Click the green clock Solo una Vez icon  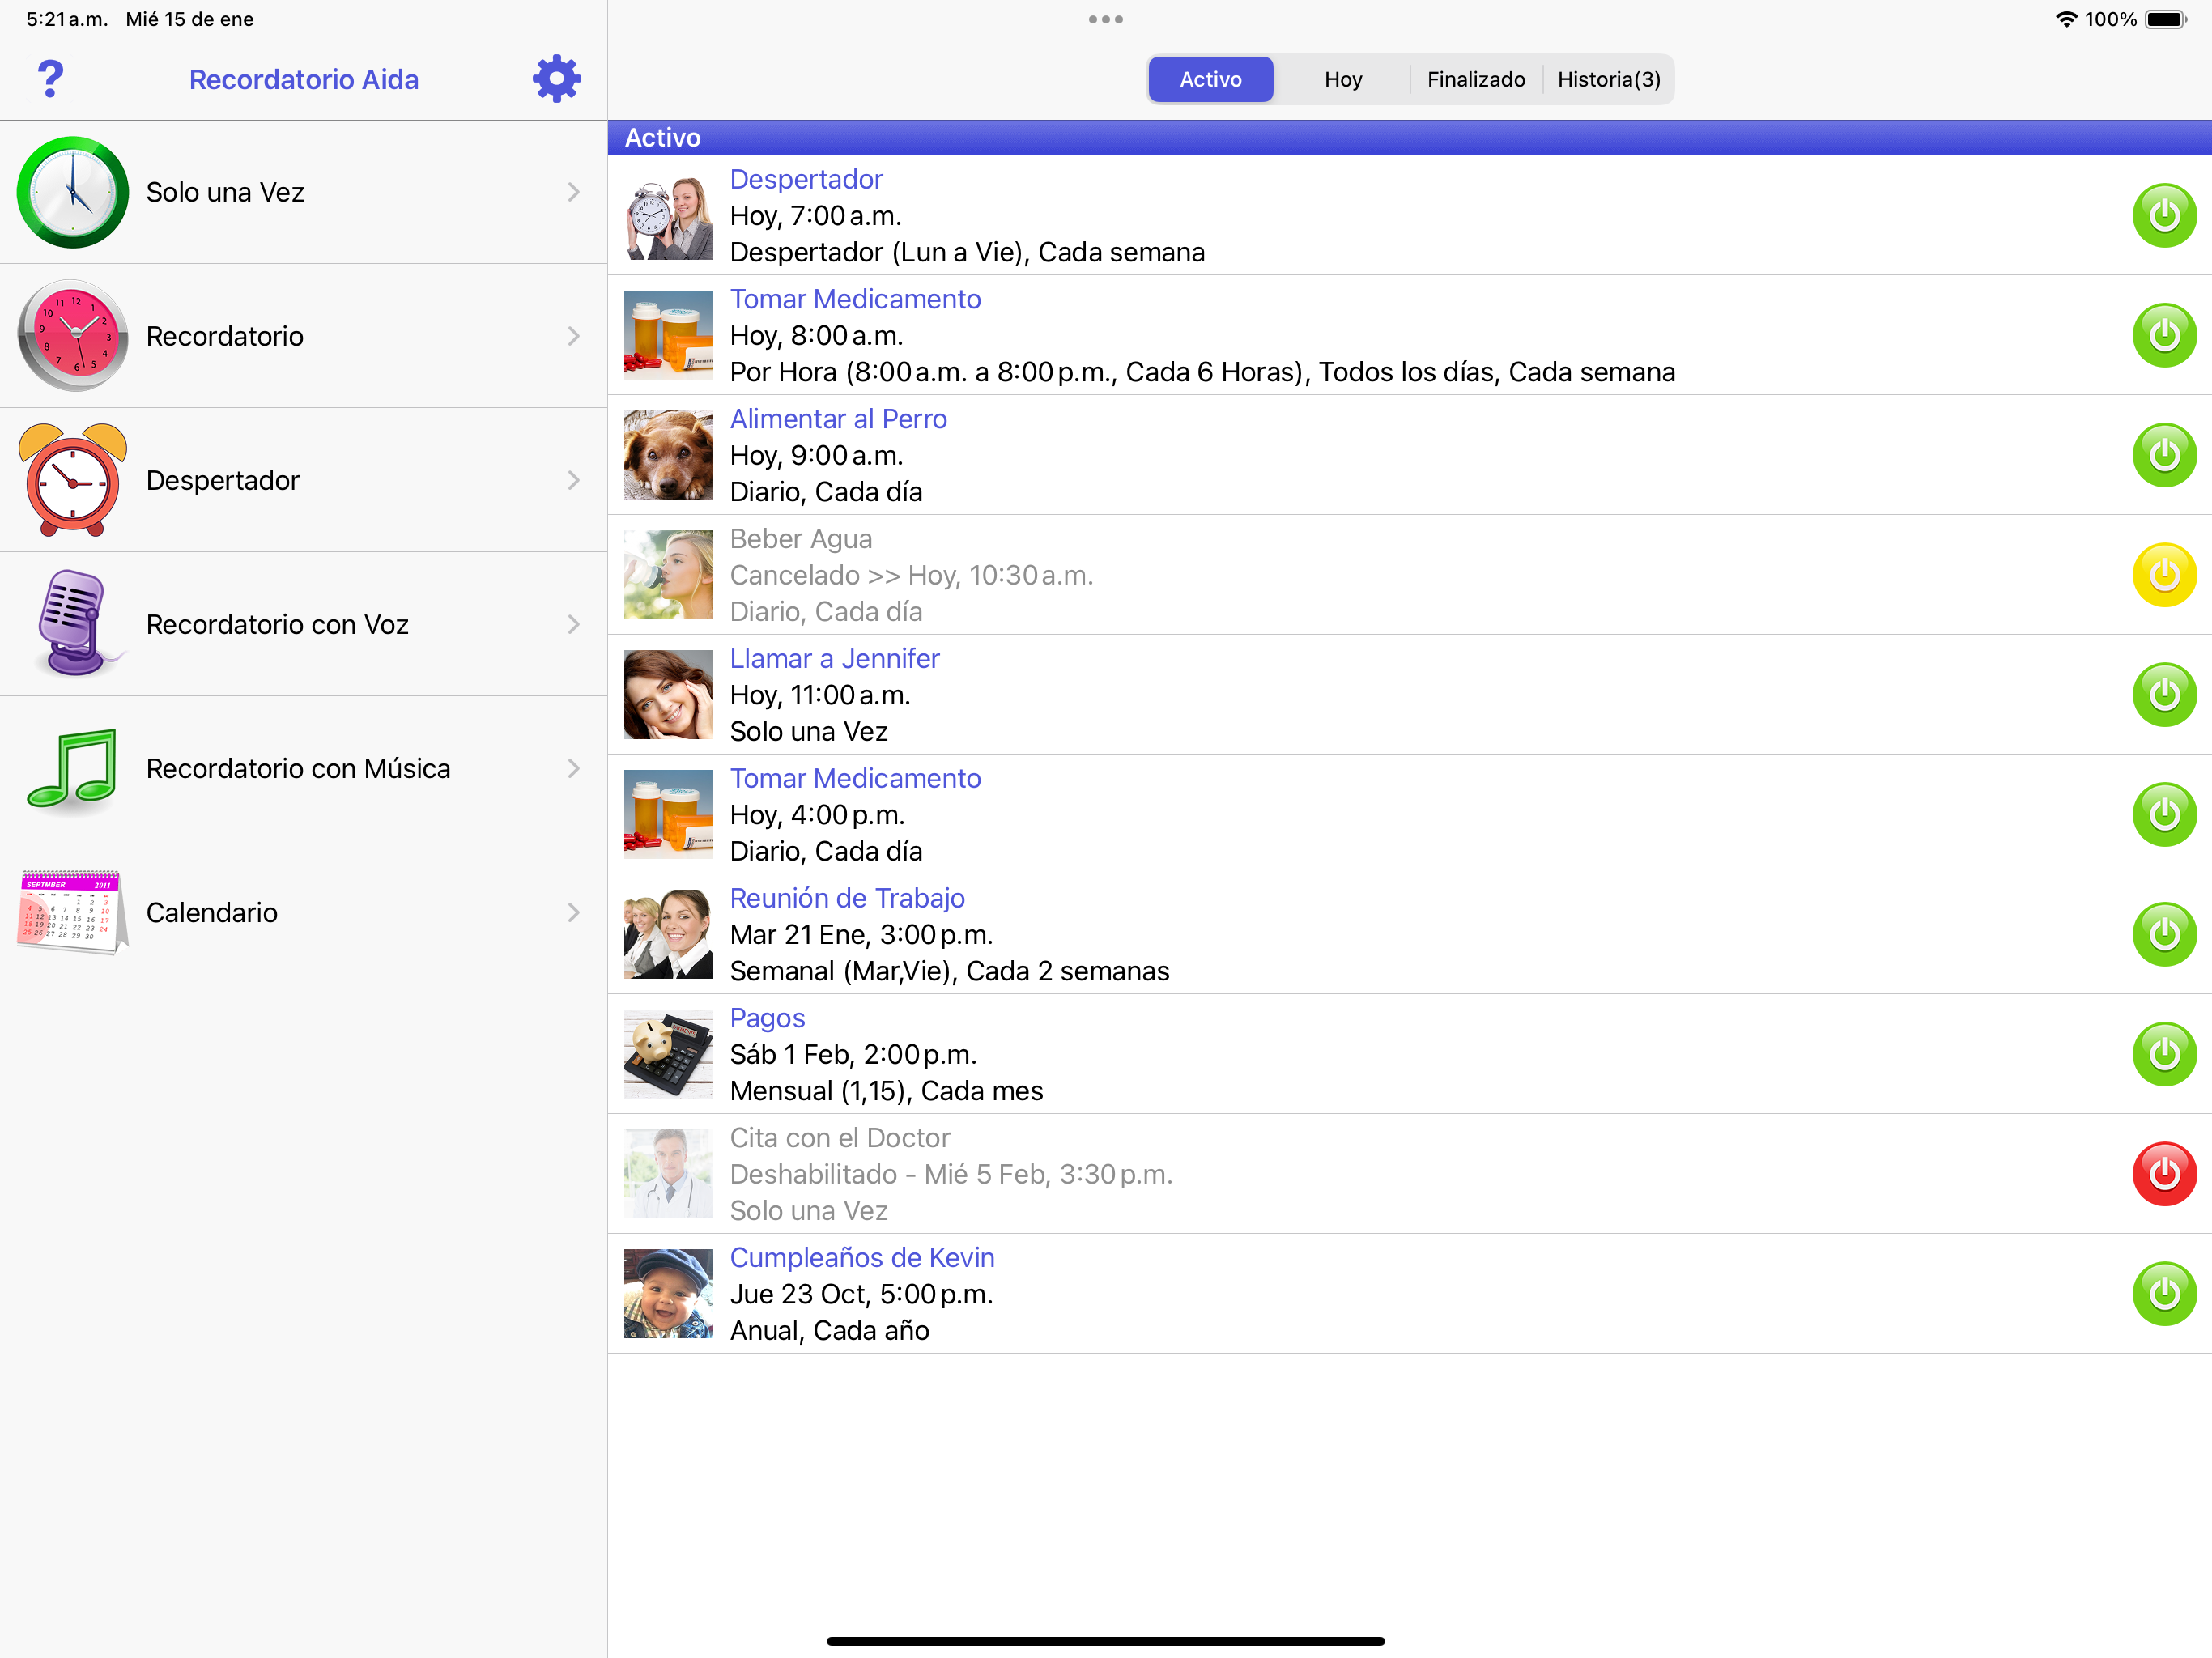[x=72, y=192]
